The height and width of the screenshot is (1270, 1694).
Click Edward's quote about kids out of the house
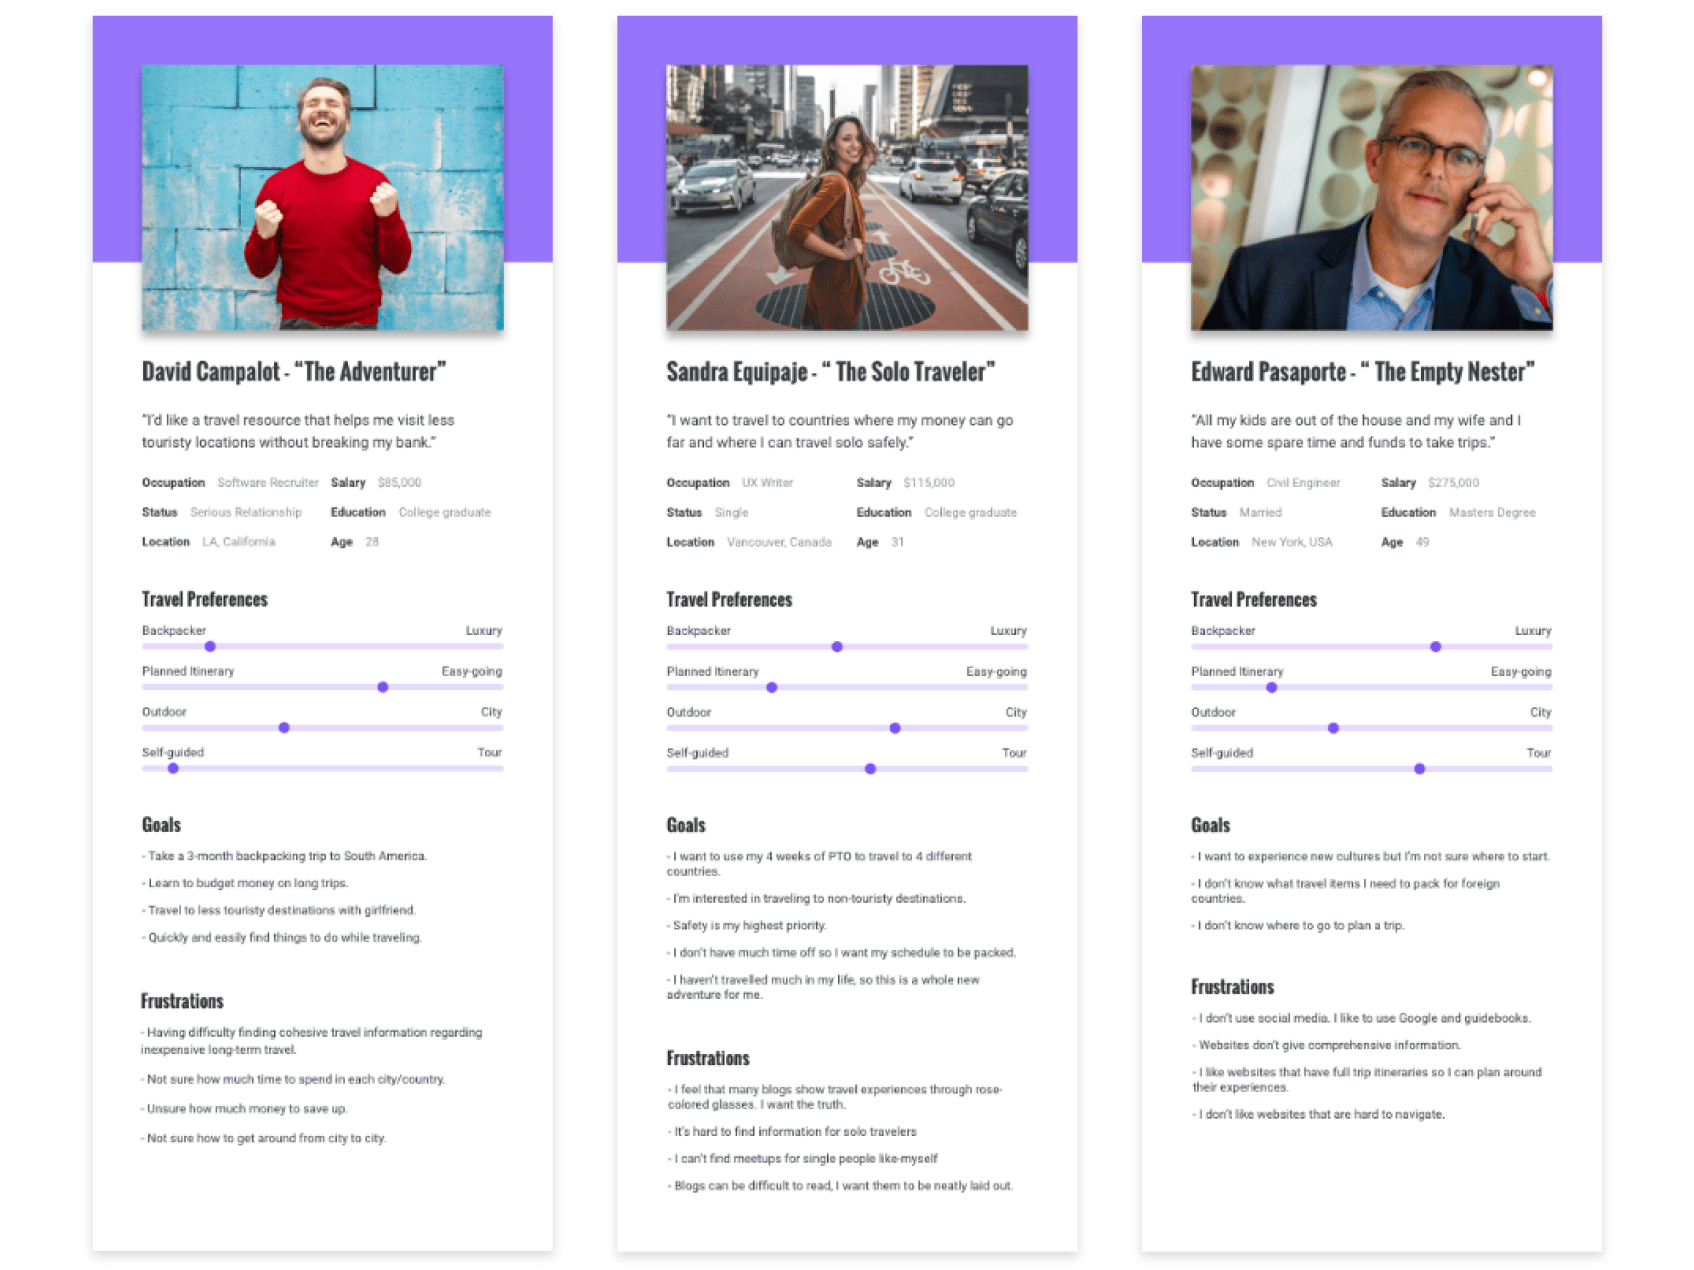(x=1356, y=431)
